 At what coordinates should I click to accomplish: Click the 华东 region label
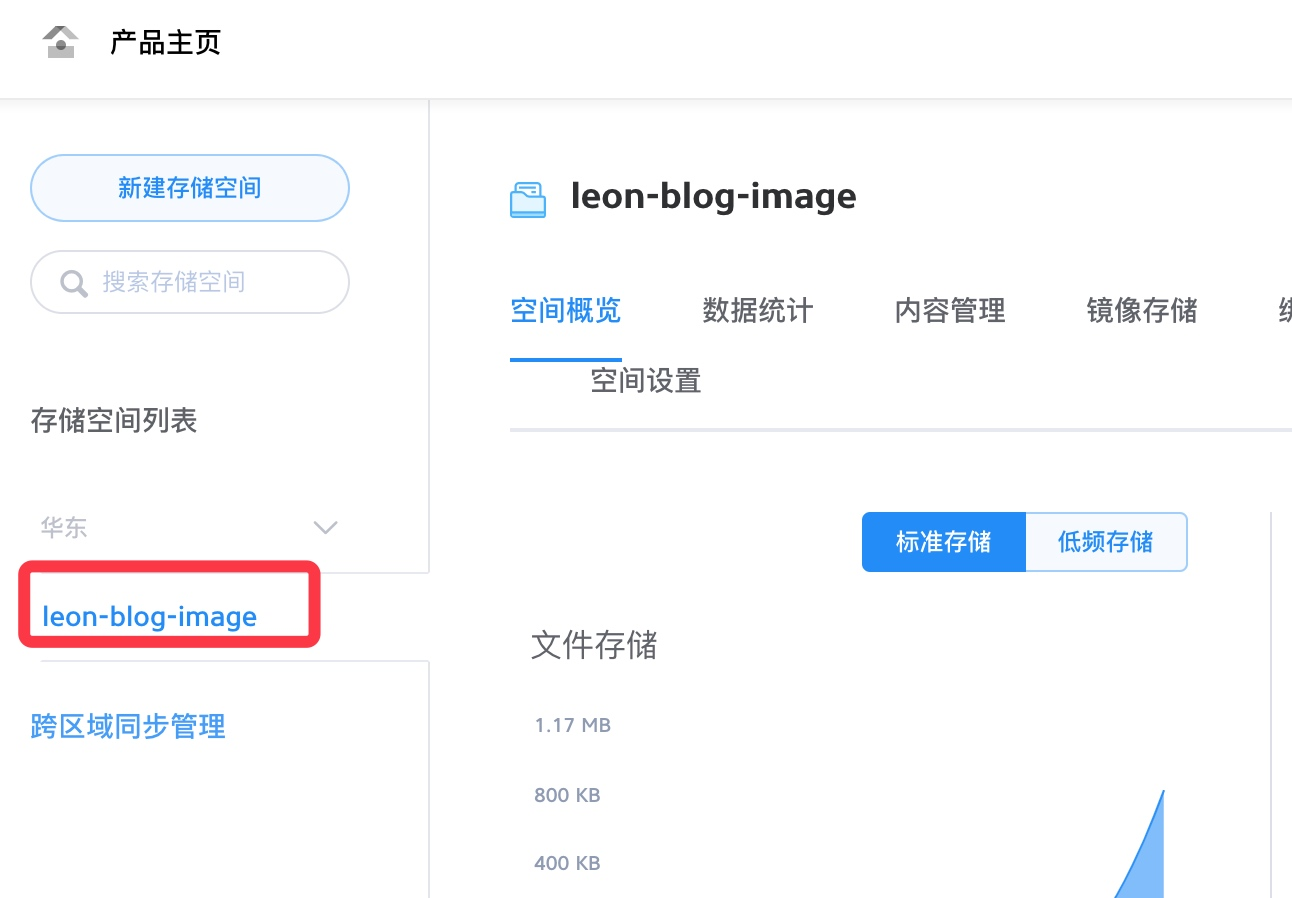64,527
